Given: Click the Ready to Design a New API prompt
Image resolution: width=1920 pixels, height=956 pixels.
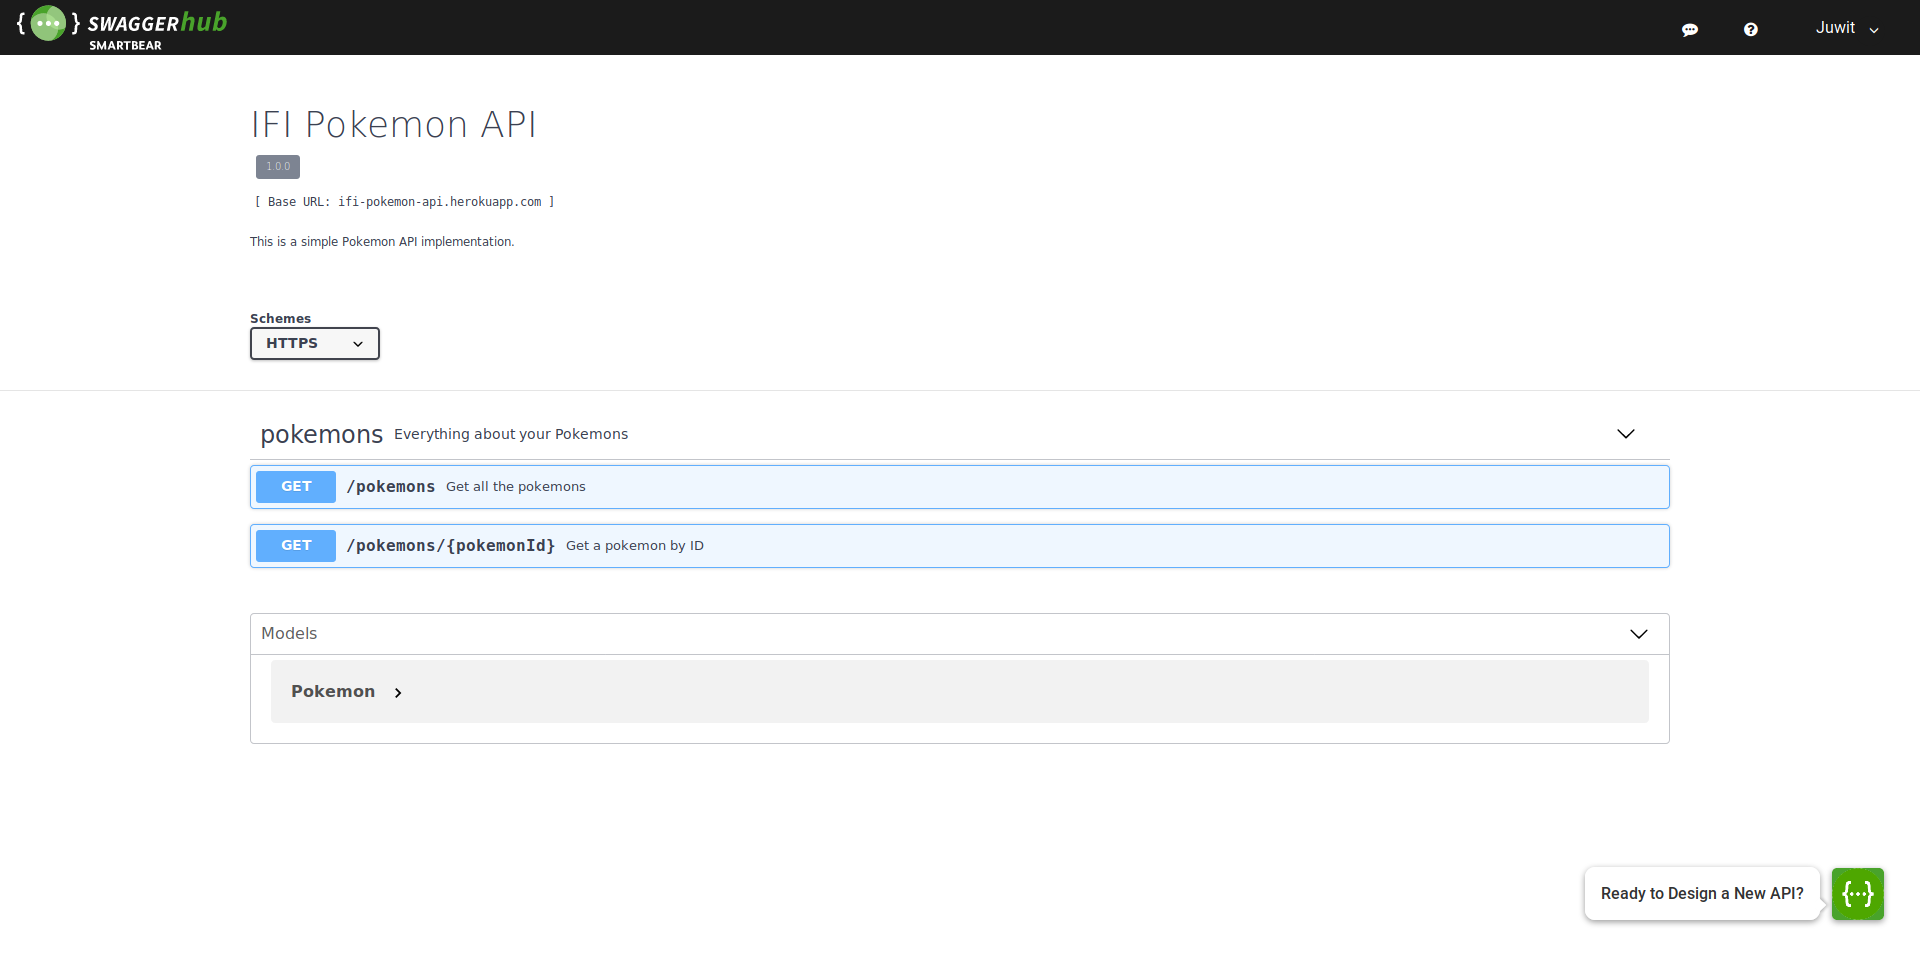Looking at the screenshot, I should point(1701,893).
